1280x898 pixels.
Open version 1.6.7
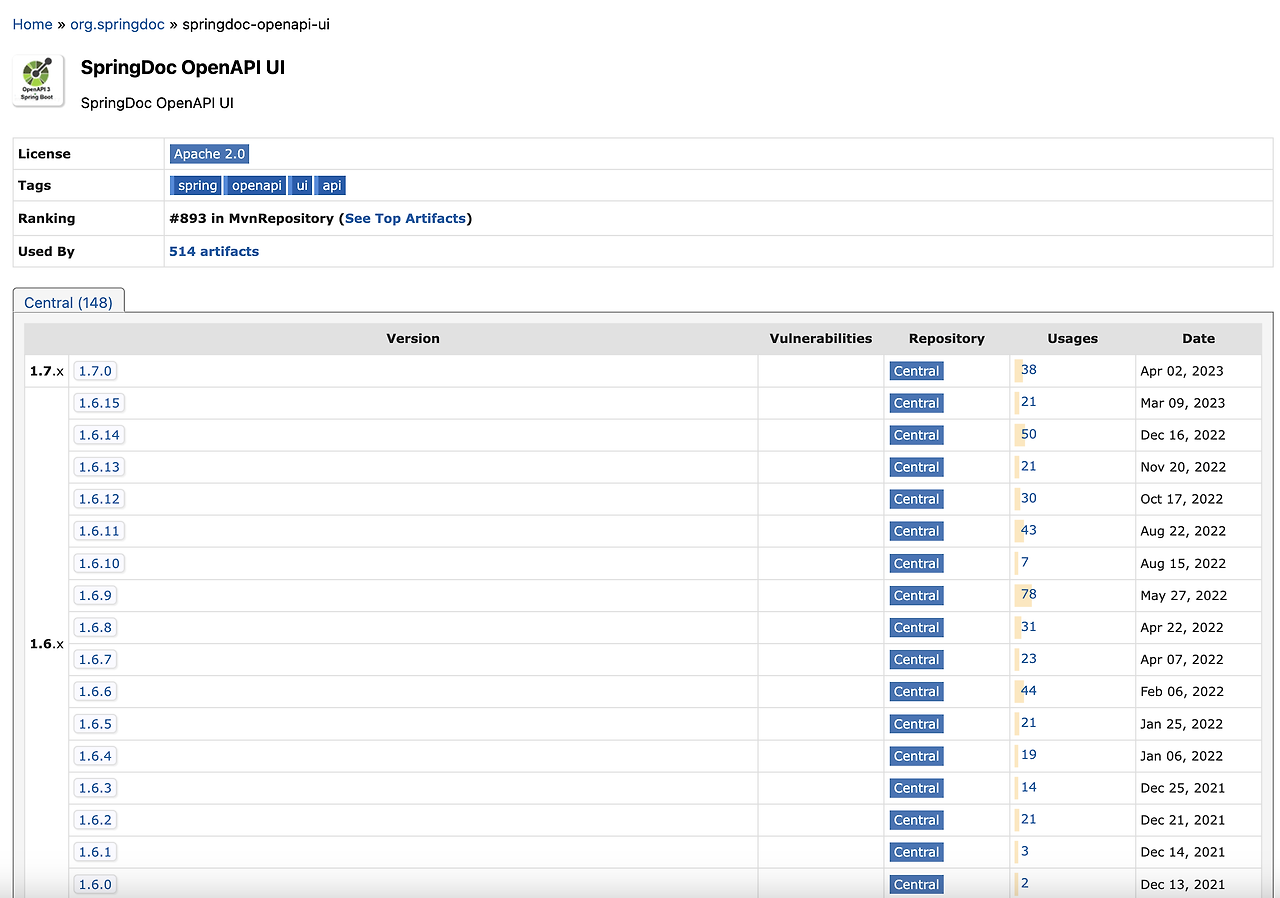click(x=96, y=659)
